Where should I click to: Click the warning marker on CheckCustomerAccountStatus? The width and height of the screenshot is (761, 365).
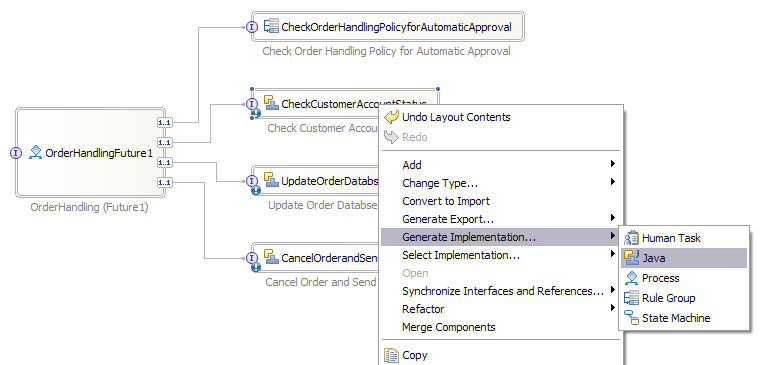pyautogui.click(x=256, y=114)
